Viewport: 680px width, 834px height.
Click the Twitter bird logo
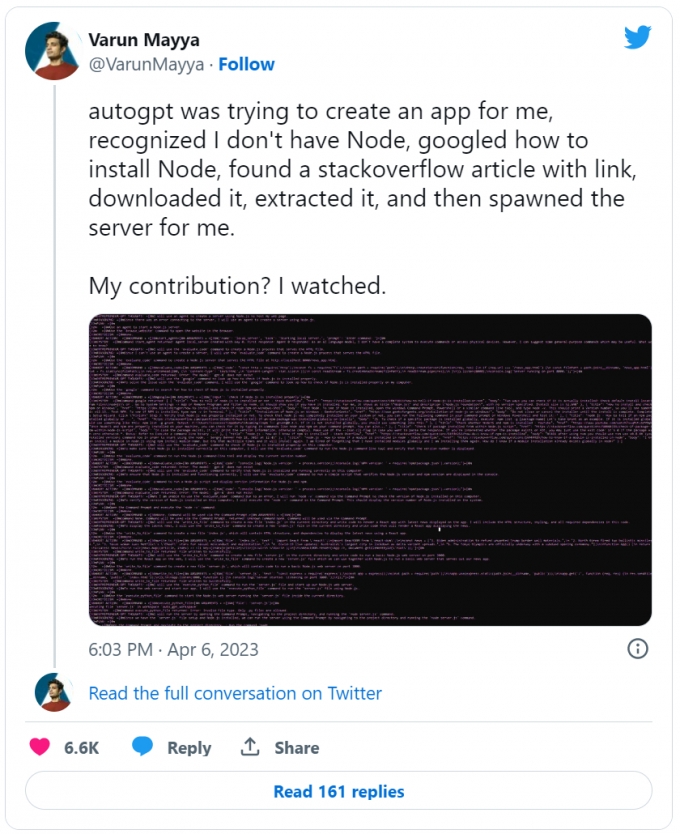tap(638, 37)
